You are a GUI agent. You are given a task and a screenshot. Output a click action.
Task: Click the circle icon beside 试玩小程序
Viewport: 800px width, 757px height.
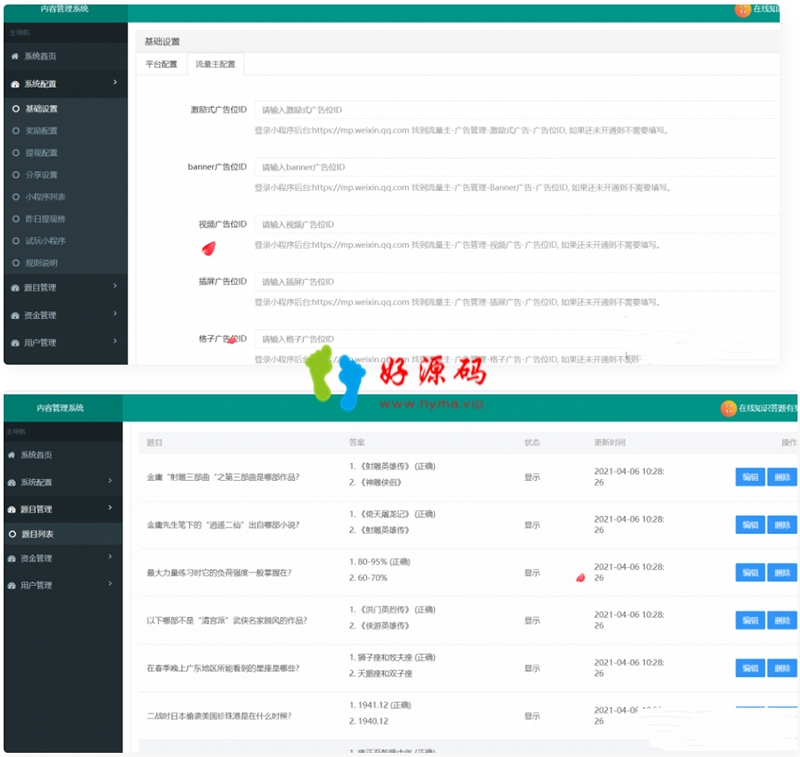16,241
